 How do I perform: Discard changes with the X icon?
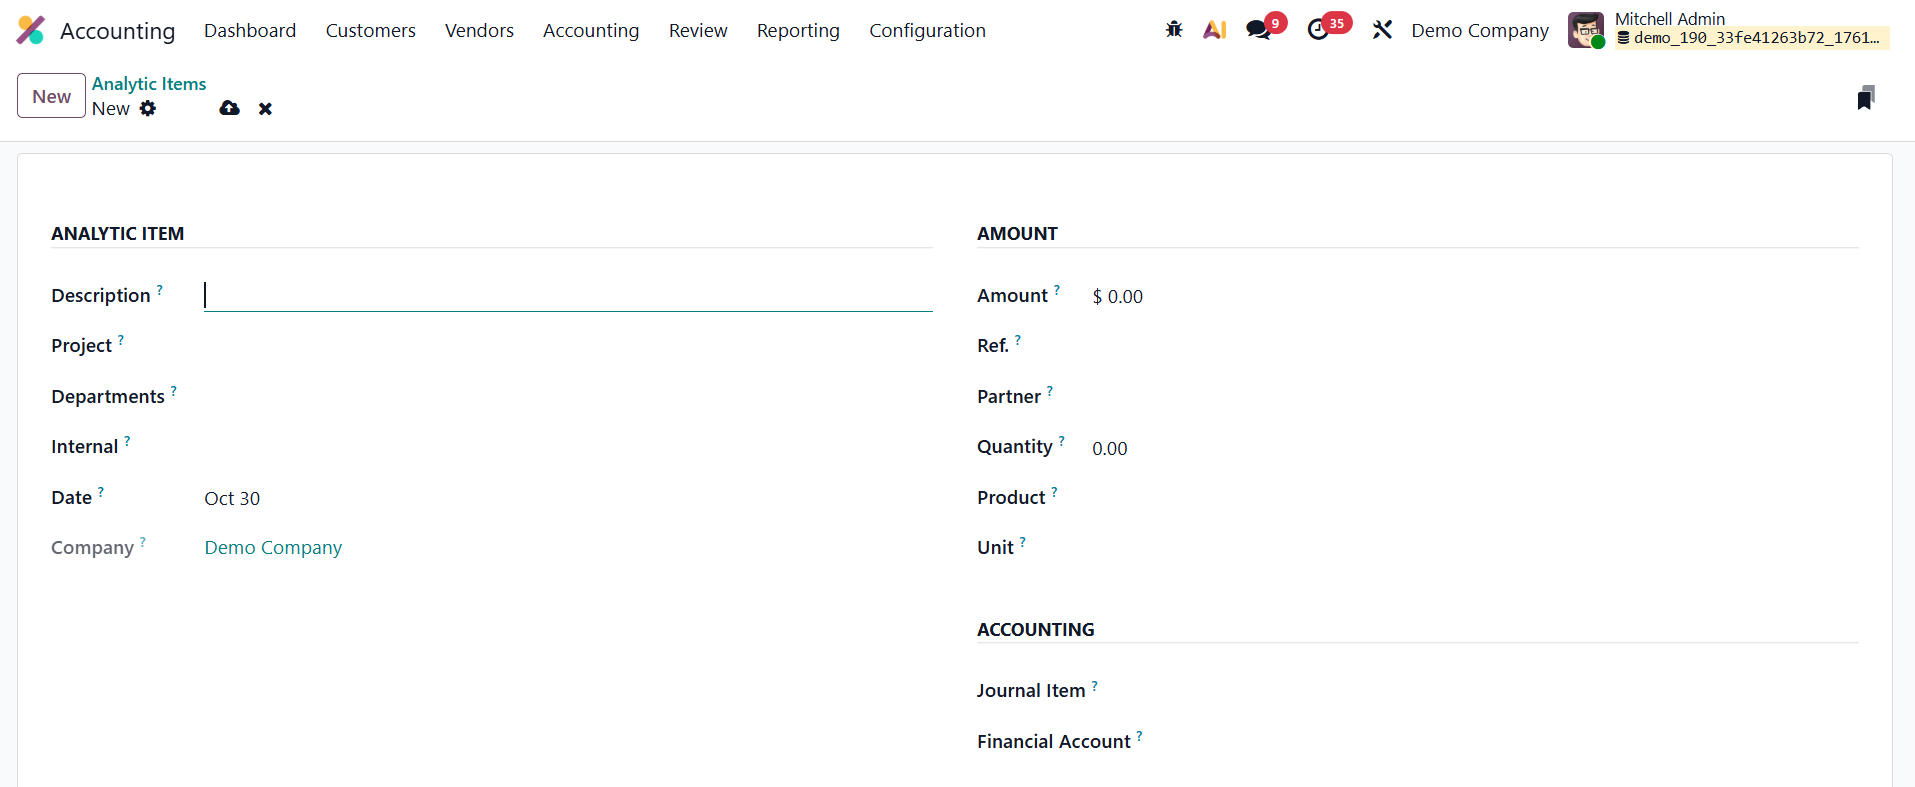pyautogui.click(x=265, y=108)
